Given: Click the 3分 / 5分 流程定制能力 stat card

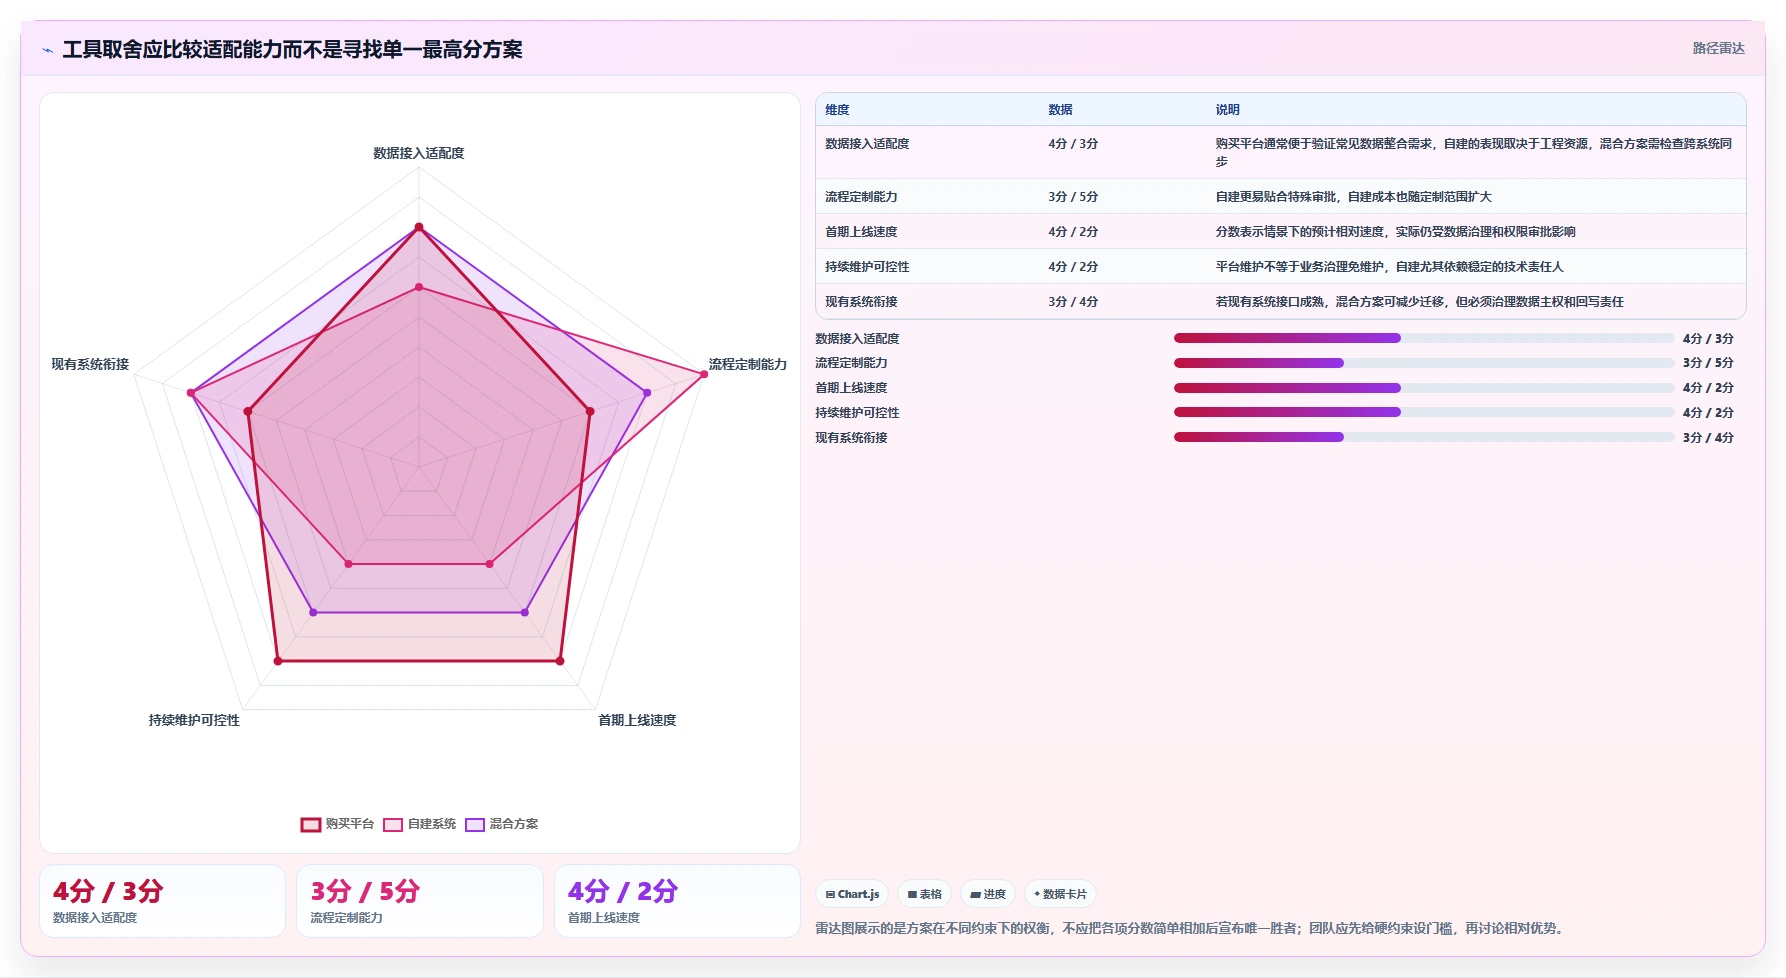Looking at the screenshot, I should [420, 901].
